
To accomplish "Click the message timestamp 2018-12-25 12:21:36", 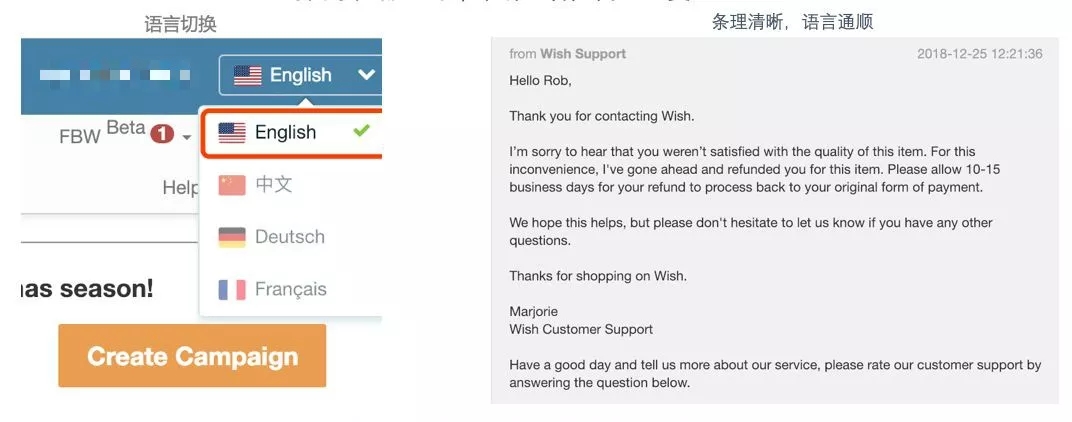I will [979, 54].
